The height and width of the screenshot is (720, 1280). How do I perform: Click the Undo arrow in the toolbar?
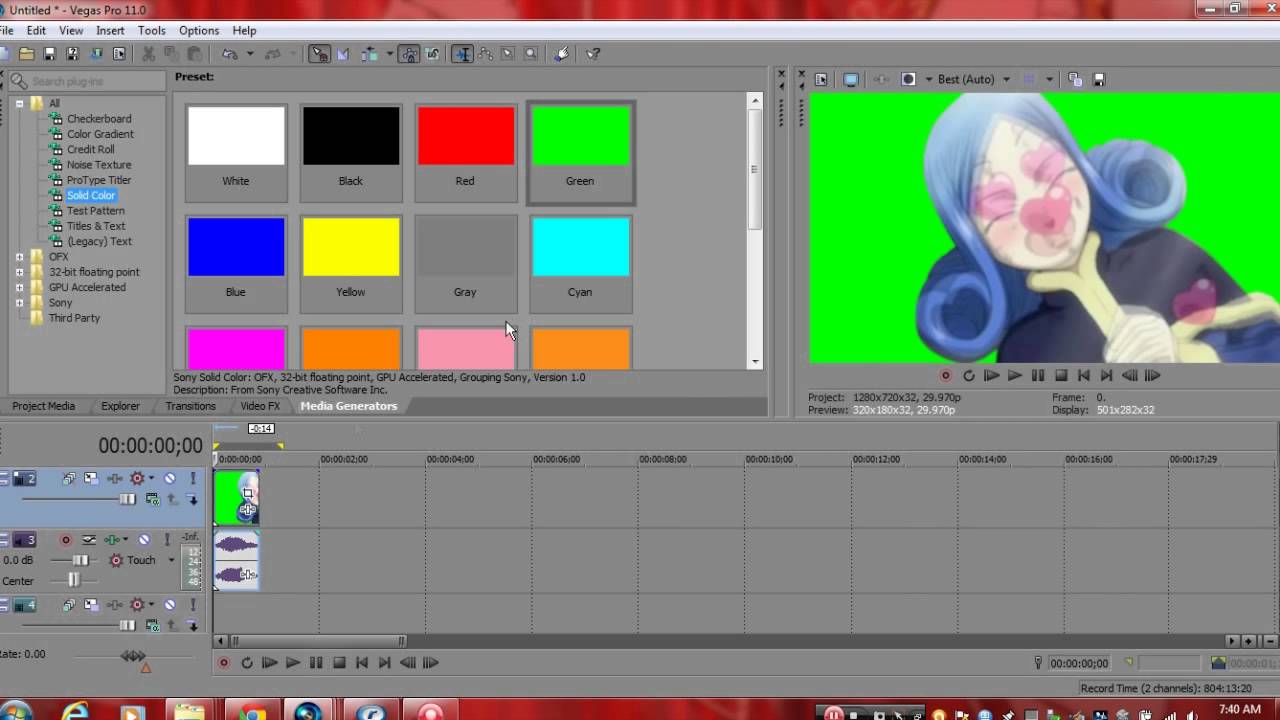[x=229, y=54]
